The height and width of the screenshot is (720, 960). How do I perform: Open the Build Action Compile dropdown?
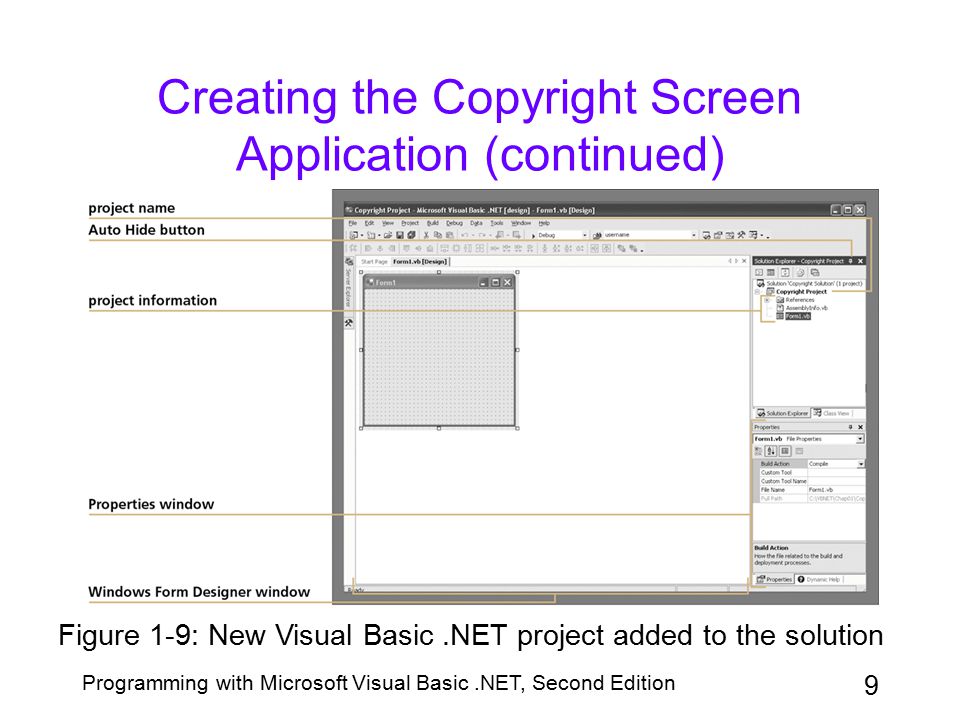(861, 464)
